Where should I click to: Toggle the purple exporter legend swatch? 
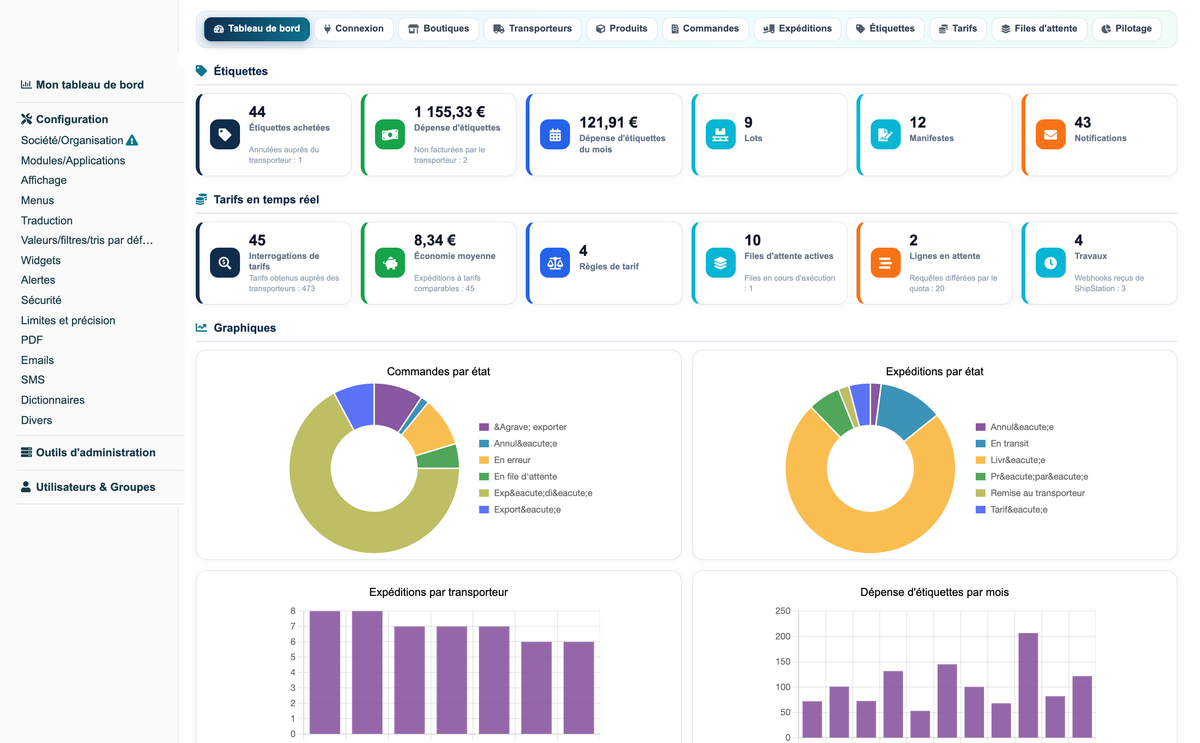click(484, 427)
